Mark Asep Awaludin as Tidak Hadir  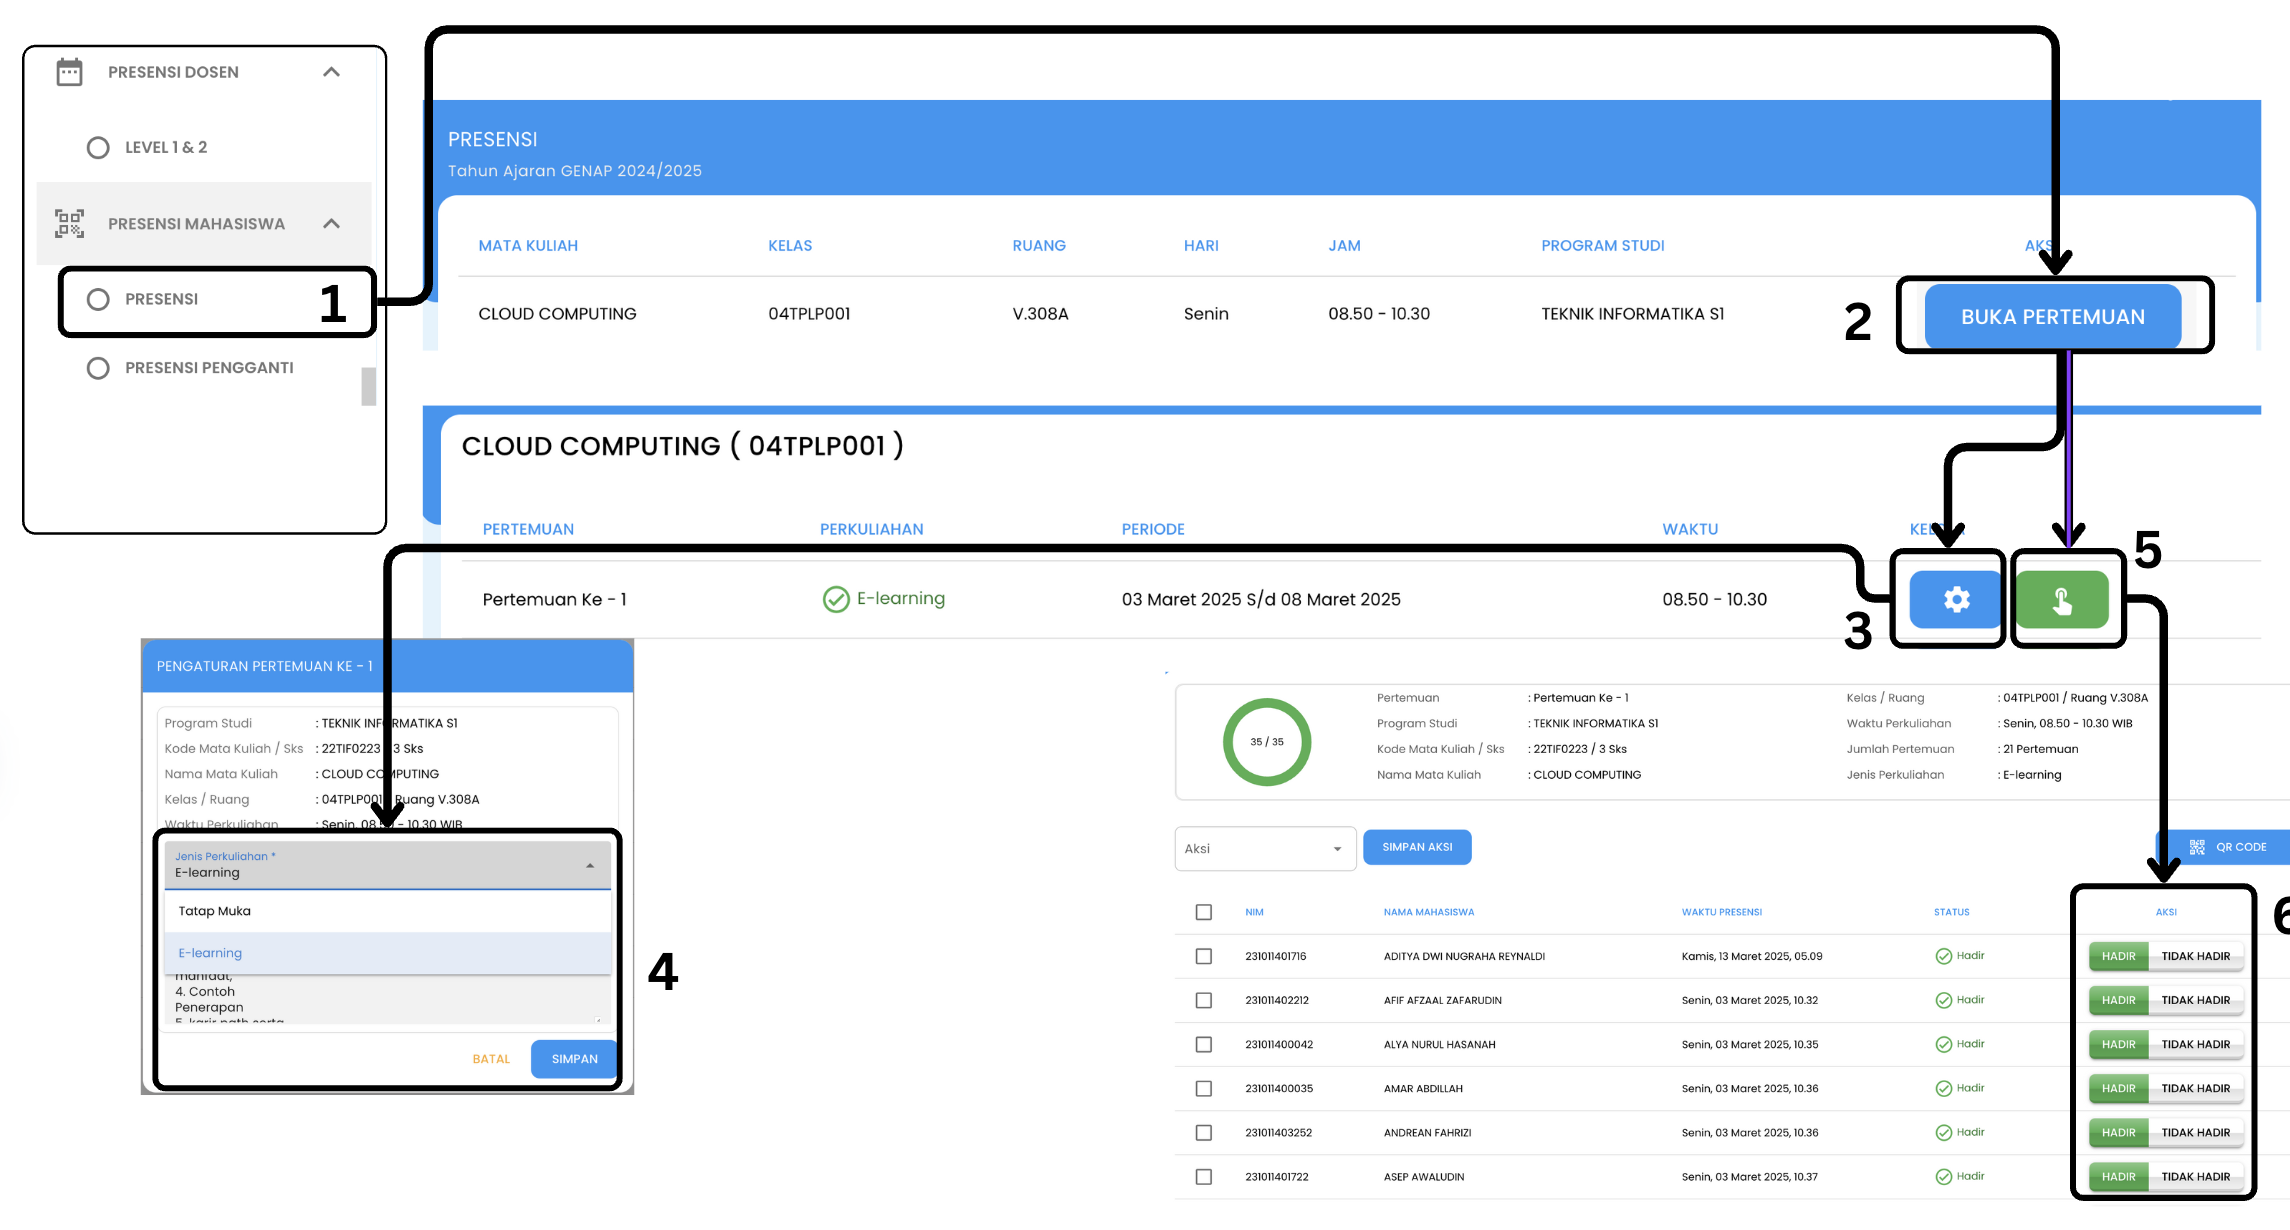tap(2195, 1176)
